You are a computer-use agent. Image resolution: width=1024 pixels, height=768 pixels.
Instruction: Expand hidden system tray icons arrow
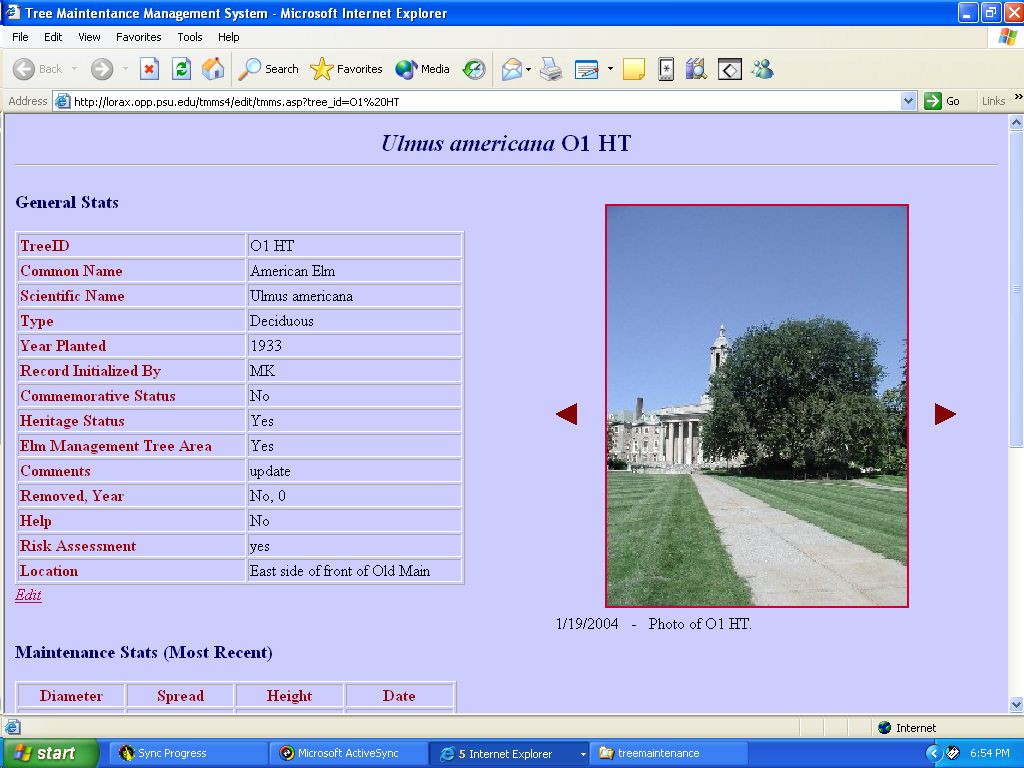[x=933, y=754]
